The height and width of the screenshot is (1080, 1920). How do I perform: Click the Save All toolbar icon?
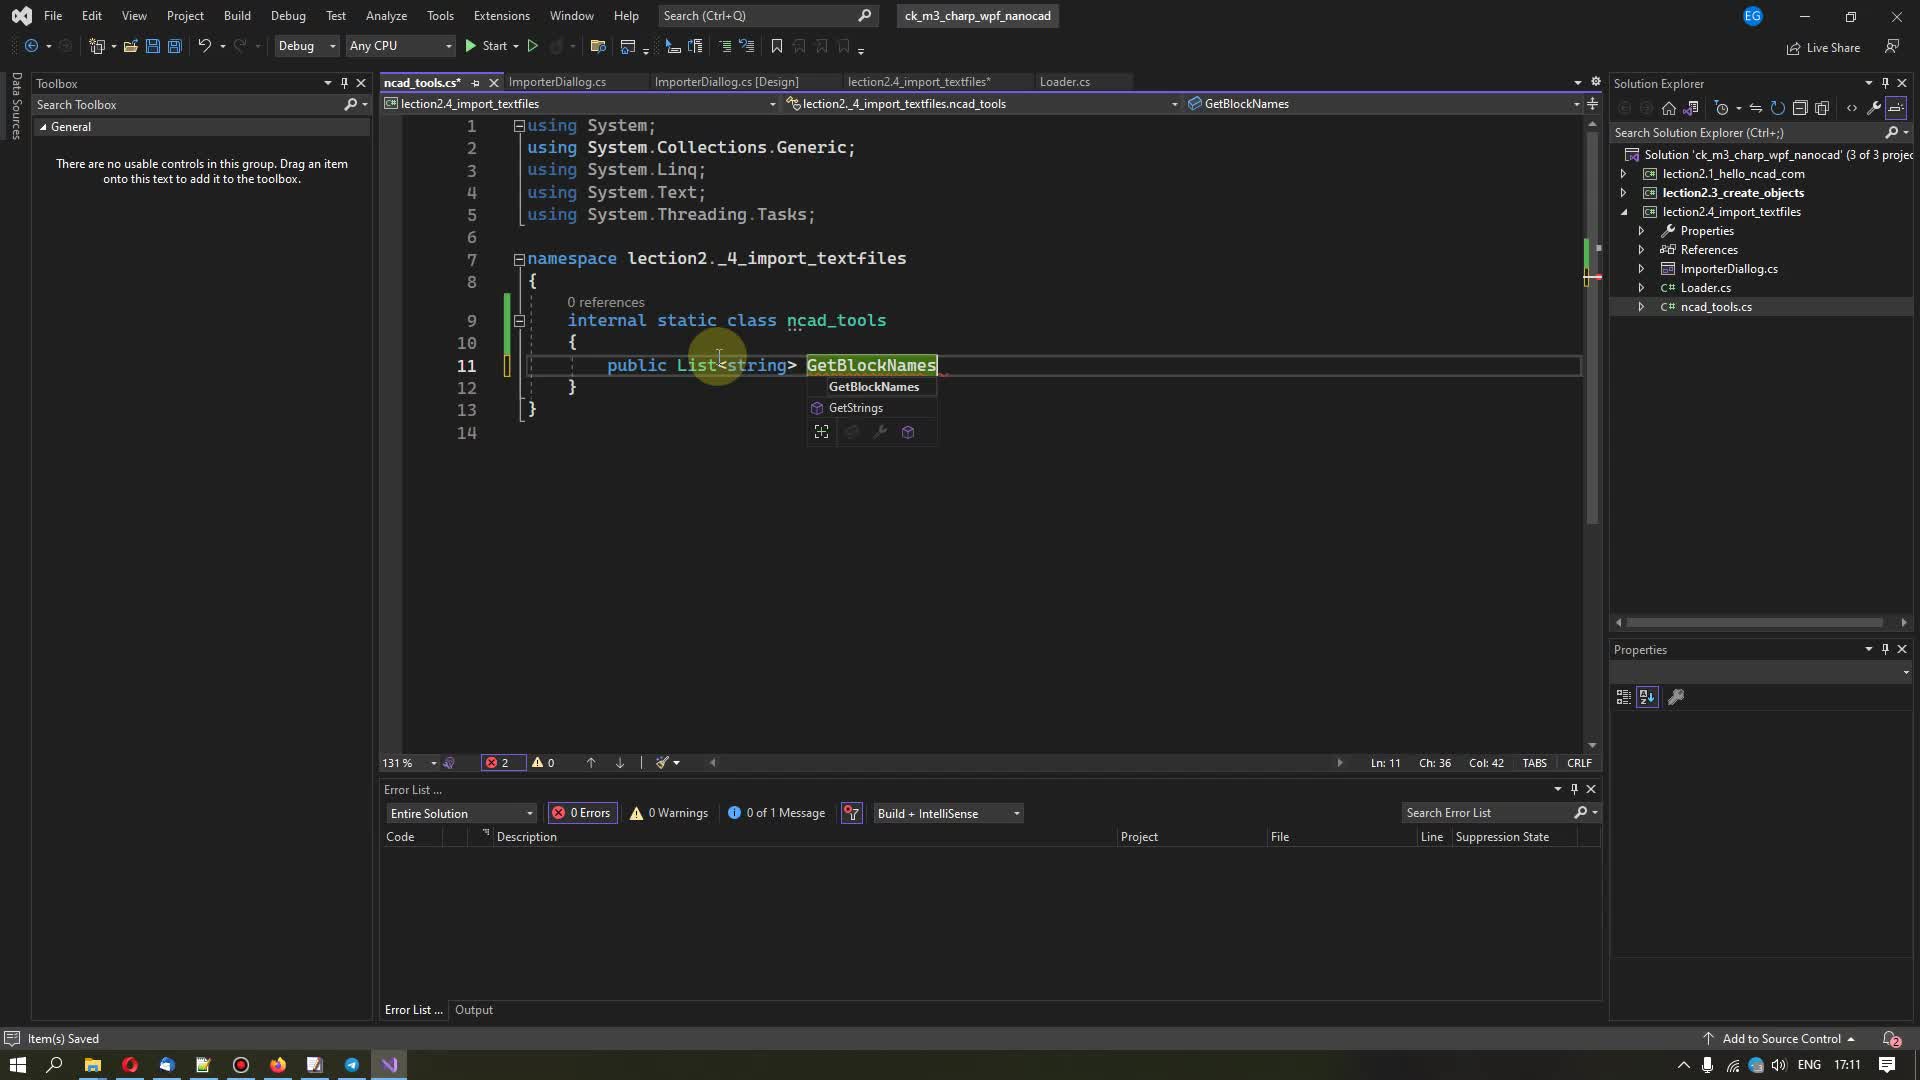[x=174, y=46]
